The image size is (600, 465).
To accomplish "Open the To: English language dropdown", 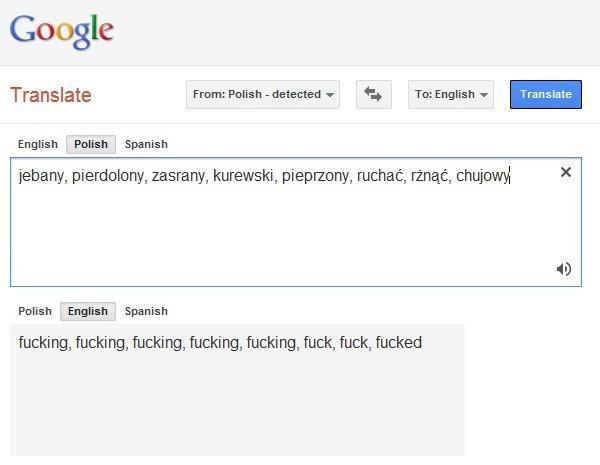I will (x=450, y=94).
